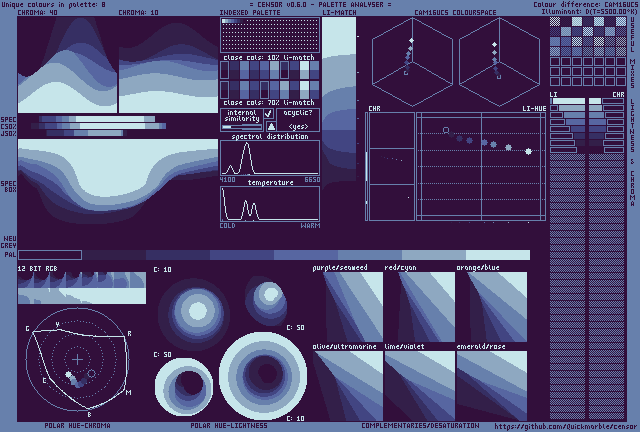640x432 pixels.
Task: Click the 'CAM16UCS COLOURSPACE' heading
Action: (x=455, y=13)
